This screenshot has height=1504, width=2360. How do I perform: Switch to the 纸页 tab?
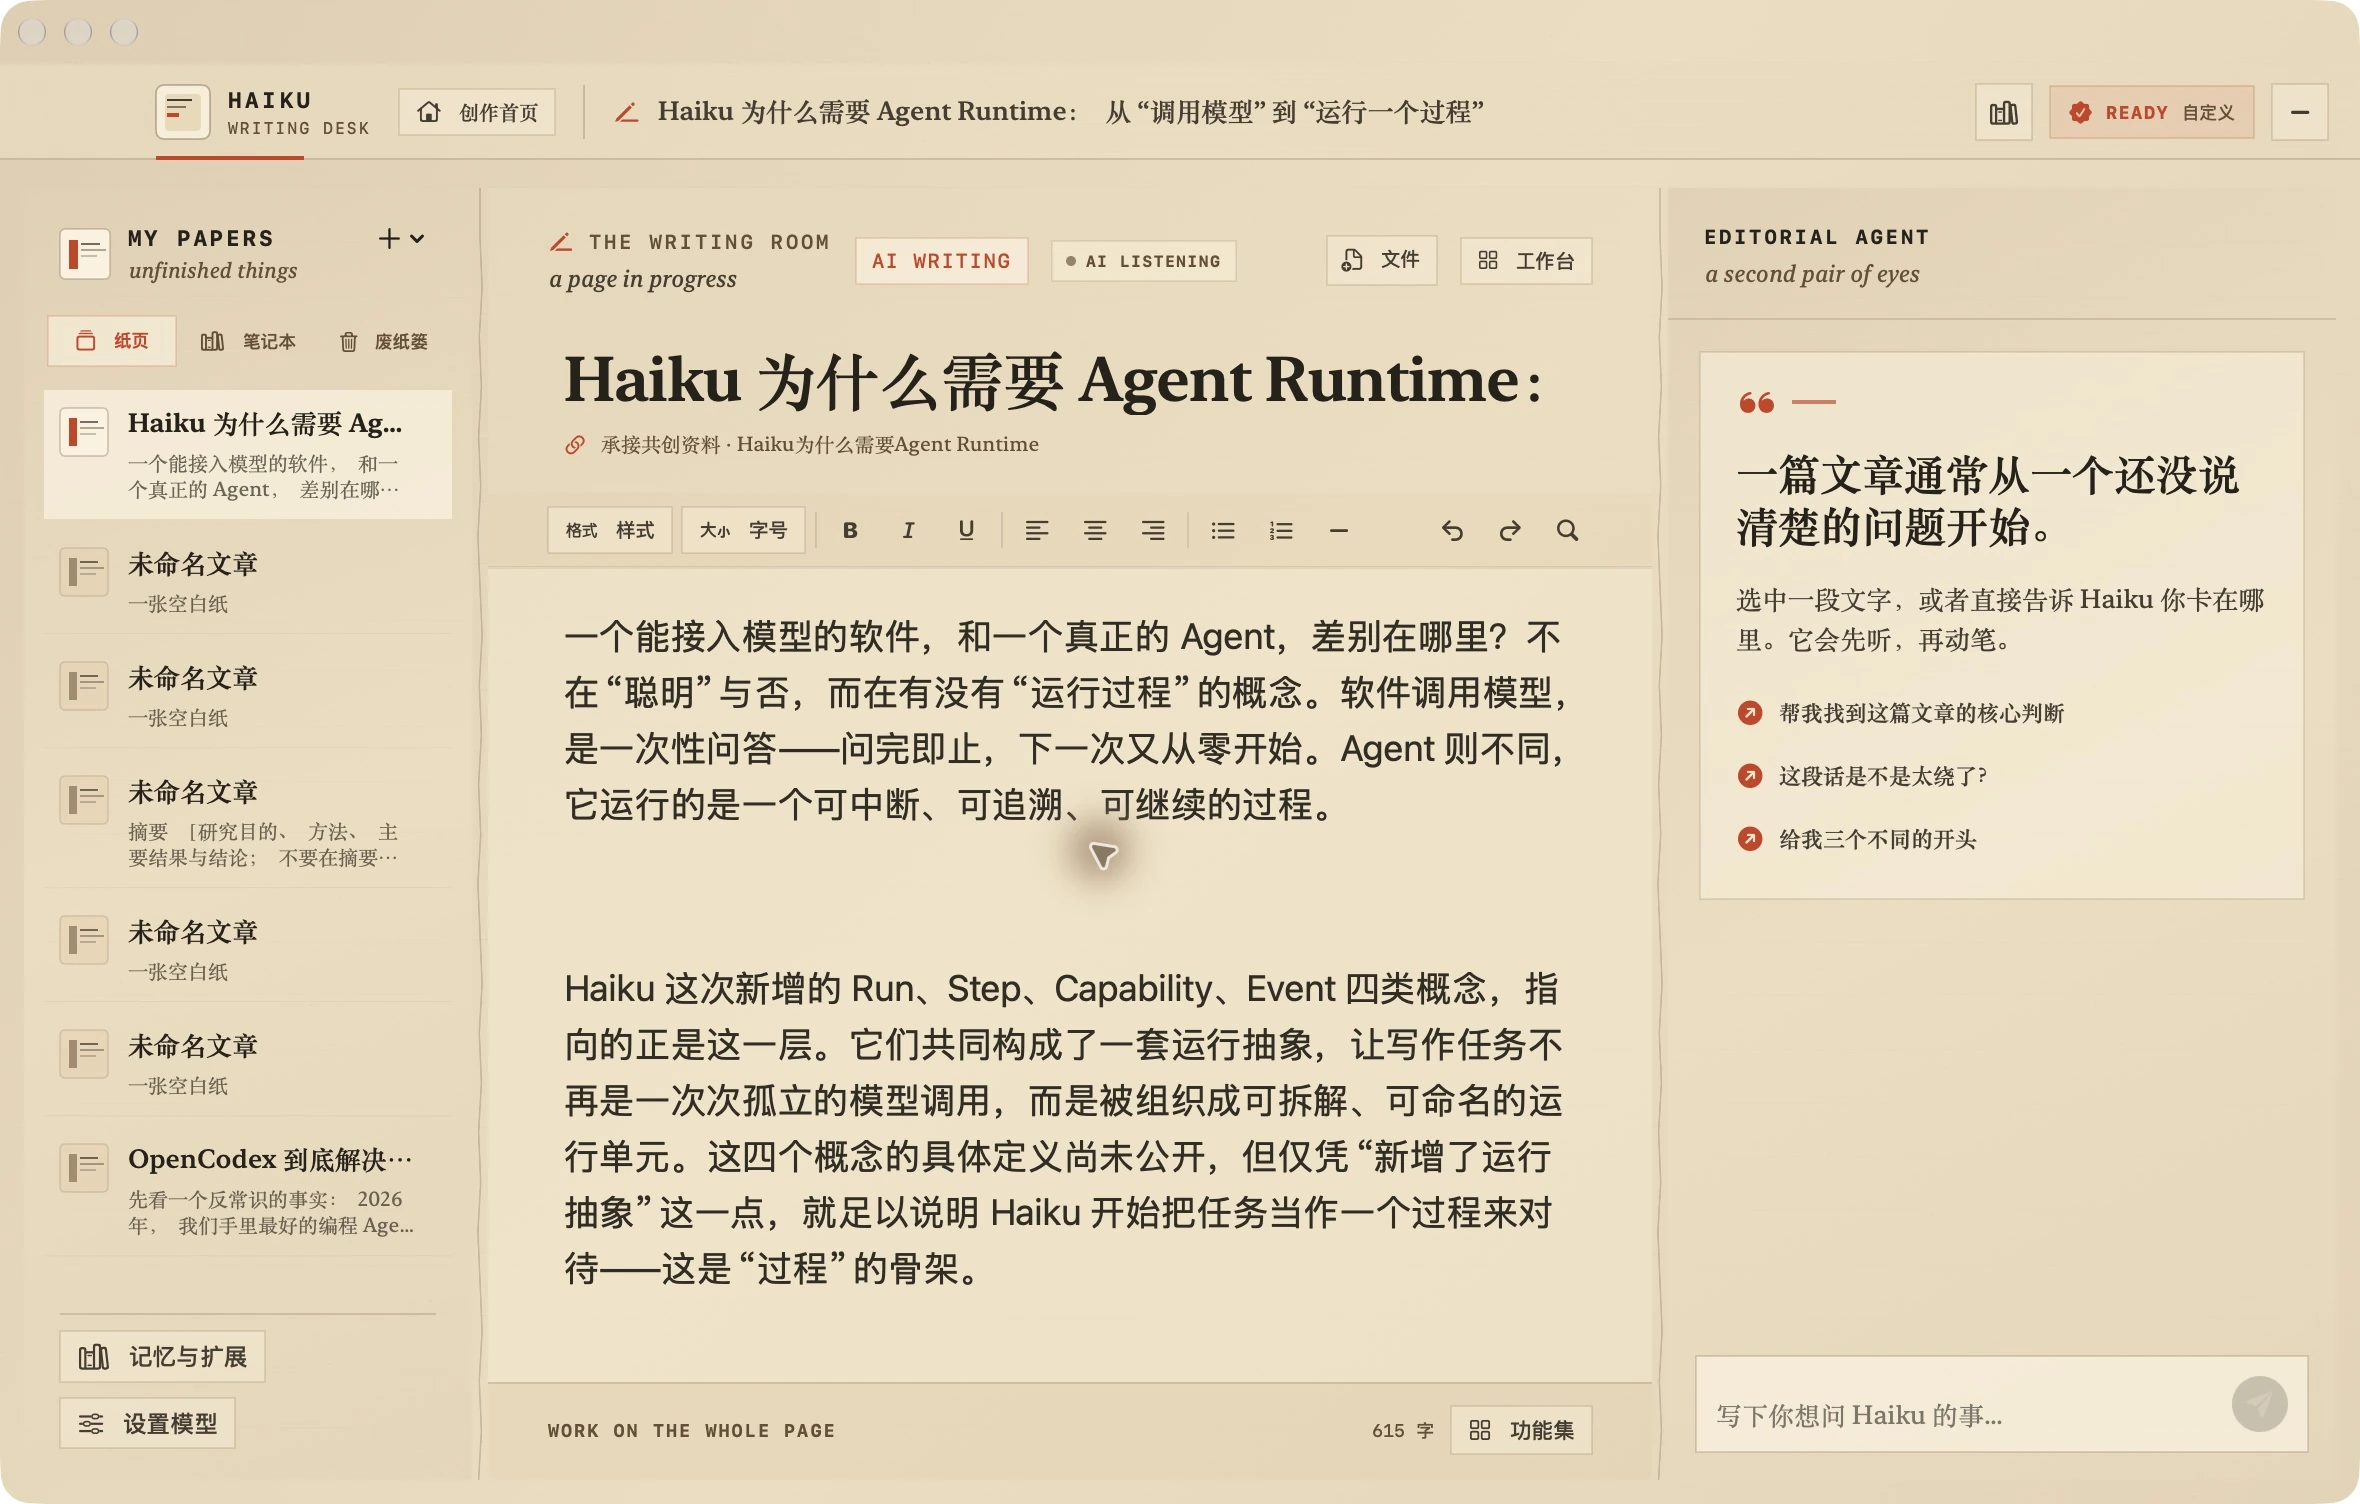(x=112, y=341)
